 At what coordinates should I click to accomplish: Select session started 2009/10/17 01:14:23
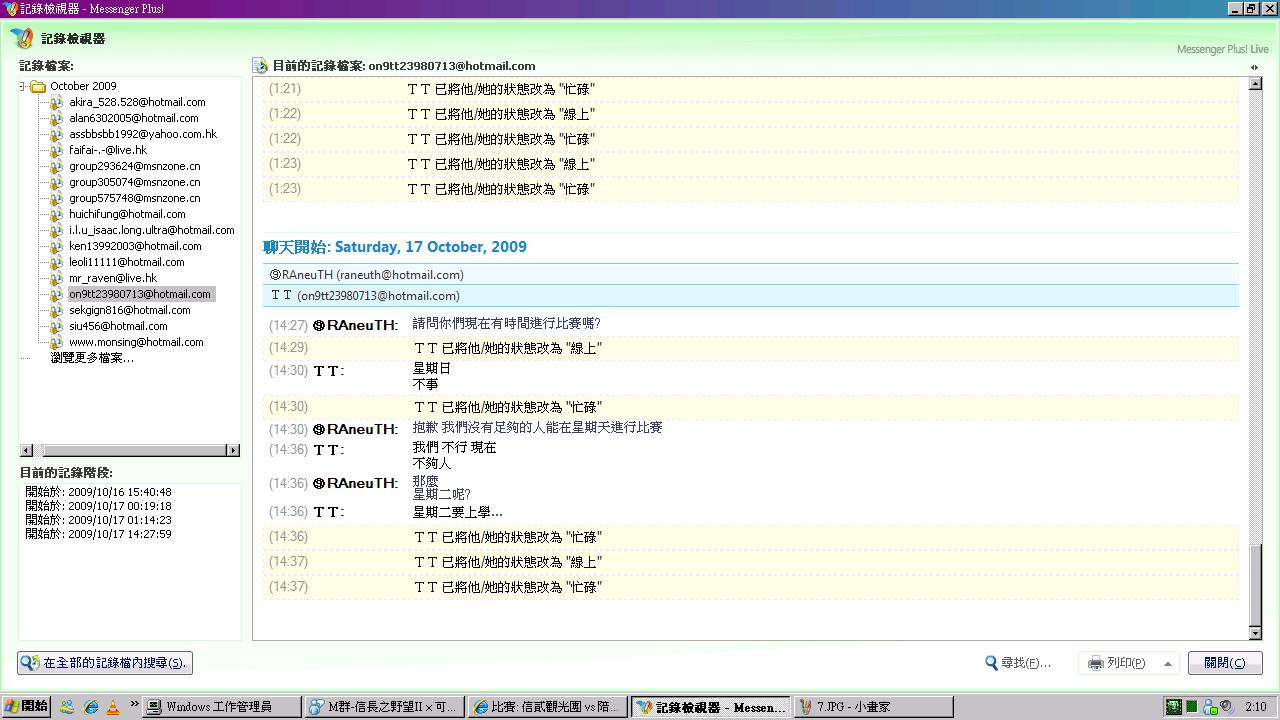pyautogui.click(x=98, y=520)
